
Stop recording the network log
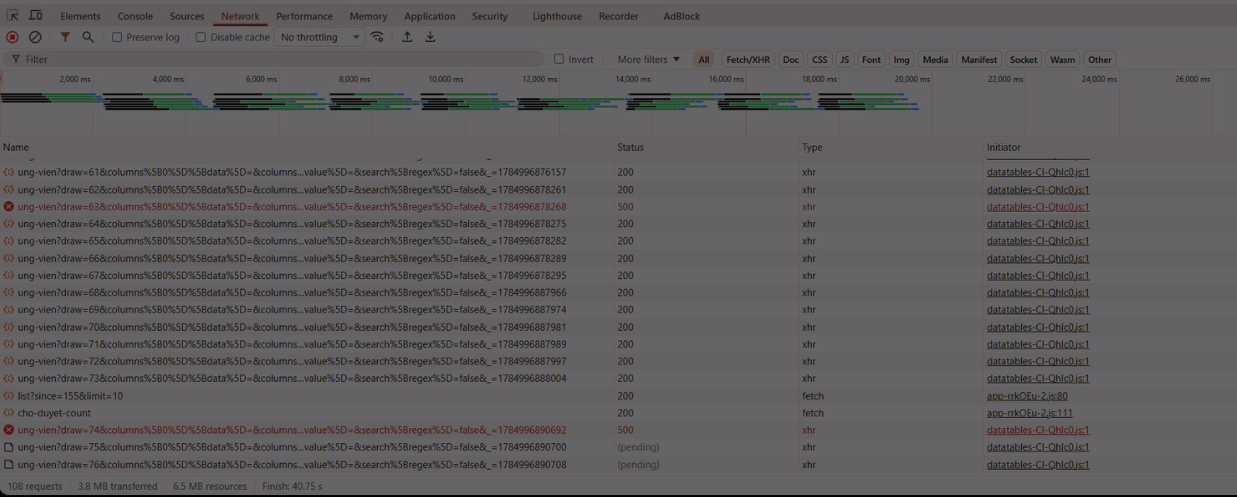tap(13, 37)
